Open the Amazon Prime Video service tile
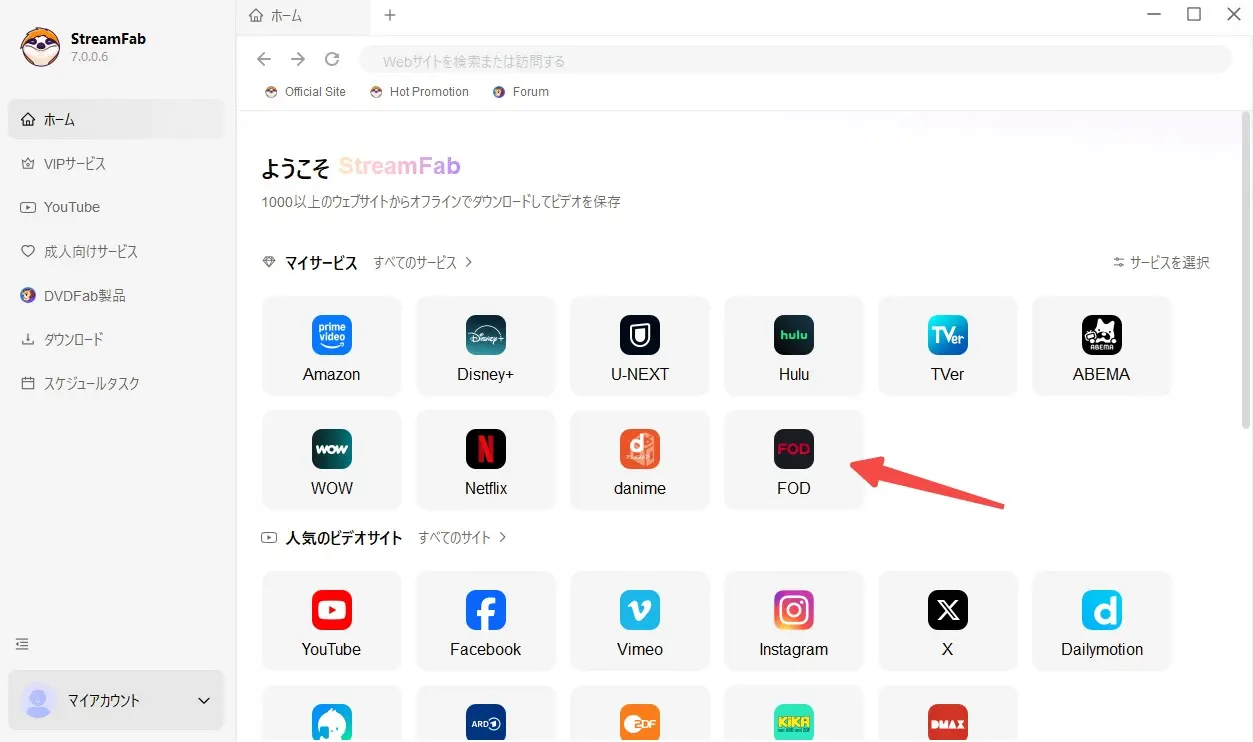This screenshot has width=1253, height=742. (x=331, y=346)
